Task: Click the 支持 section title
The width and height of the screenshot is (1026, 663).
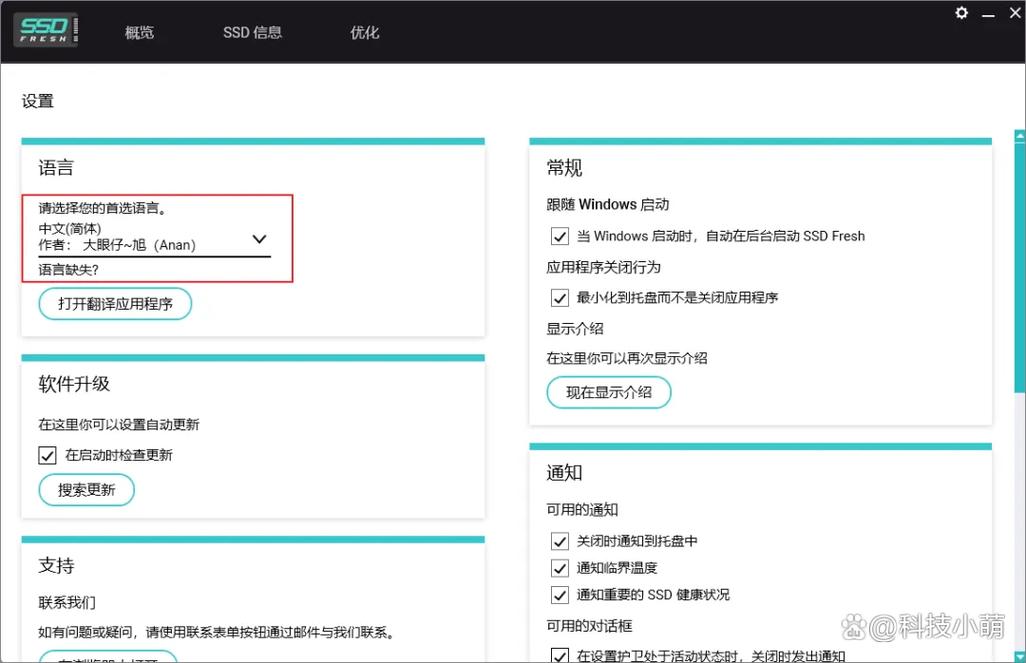Action: pyautogui.click(x=56, y=565)
